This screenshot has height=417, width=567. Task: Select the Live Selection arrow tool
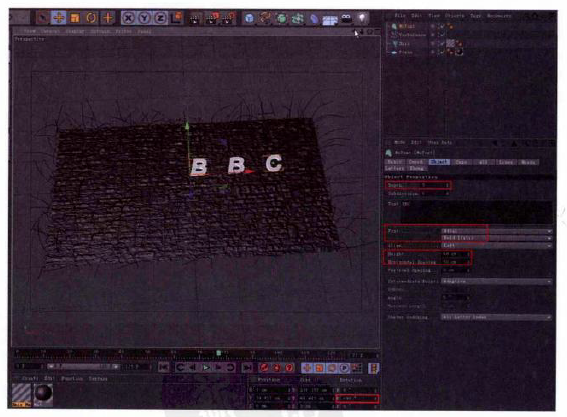click(x=43, y=18)
